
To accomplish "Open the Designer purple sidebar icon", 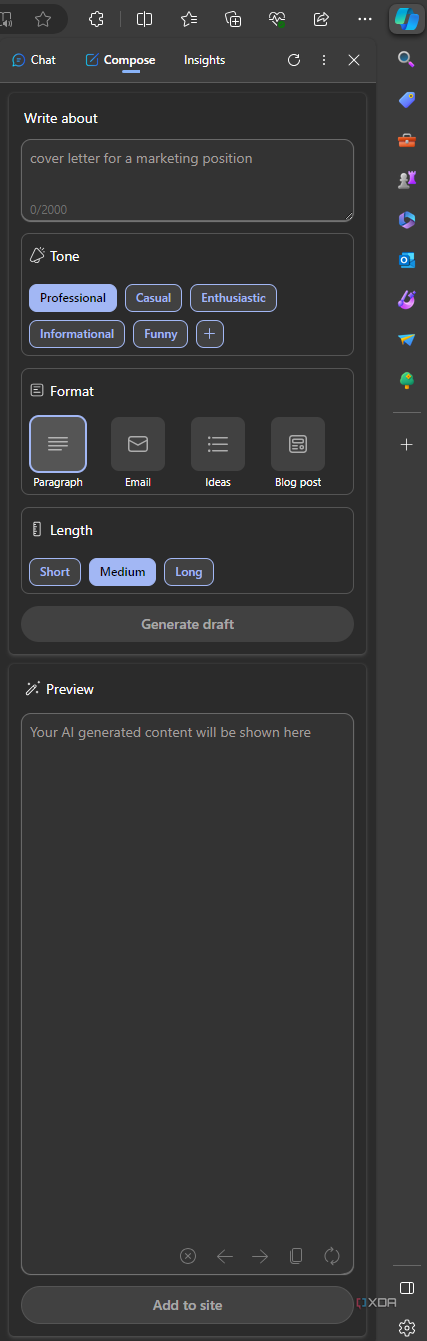I will pos(406,299).
